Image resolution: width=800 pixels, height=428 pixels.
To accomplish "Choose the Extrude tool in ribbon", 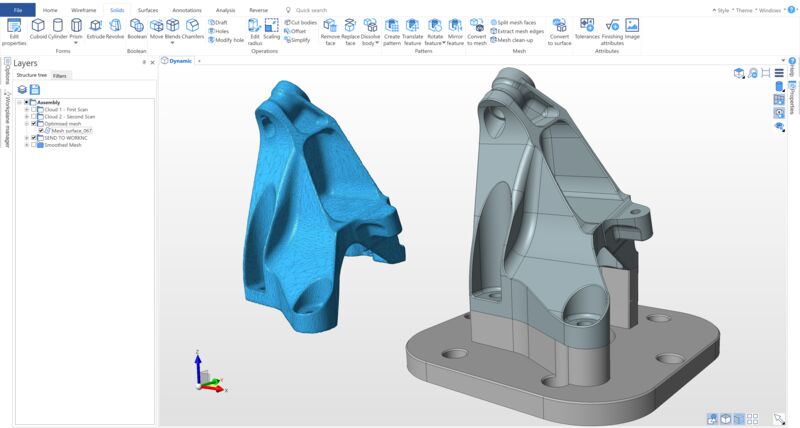I will (95, 28).
